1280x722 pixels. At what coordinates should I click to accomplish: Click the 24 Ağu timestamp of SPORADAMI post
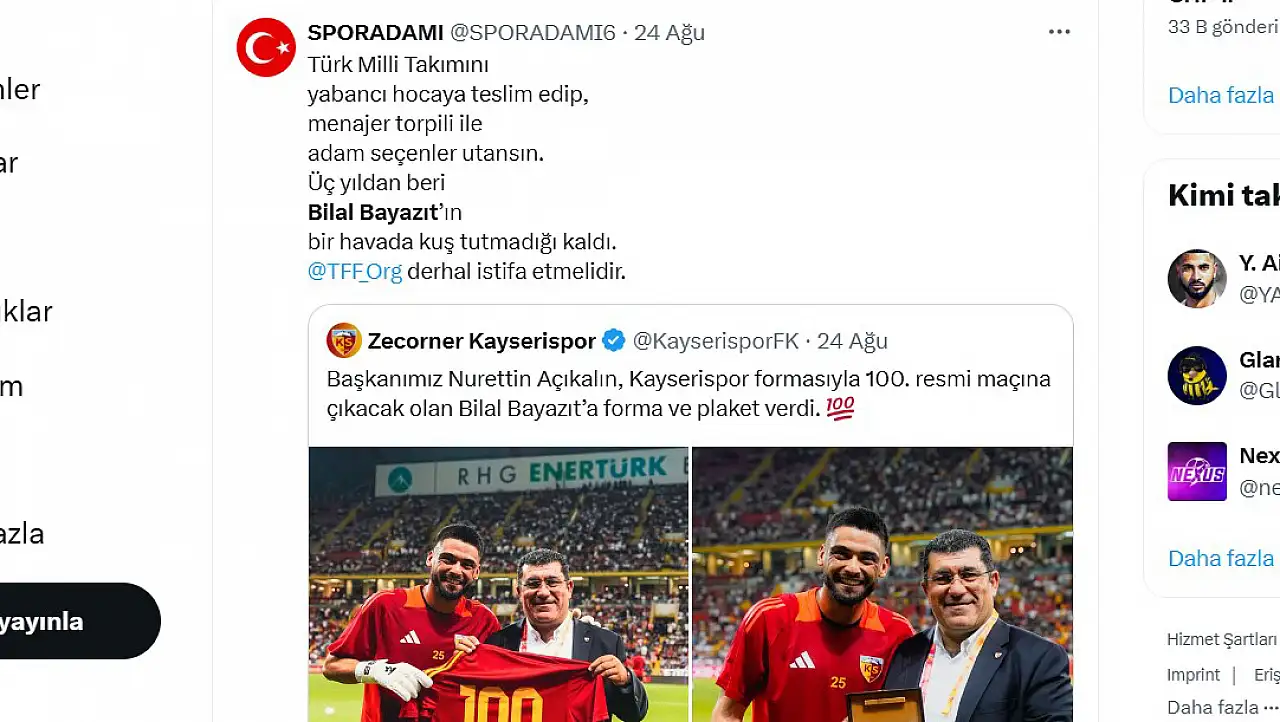pyautogui.click(x=669, y=32)
